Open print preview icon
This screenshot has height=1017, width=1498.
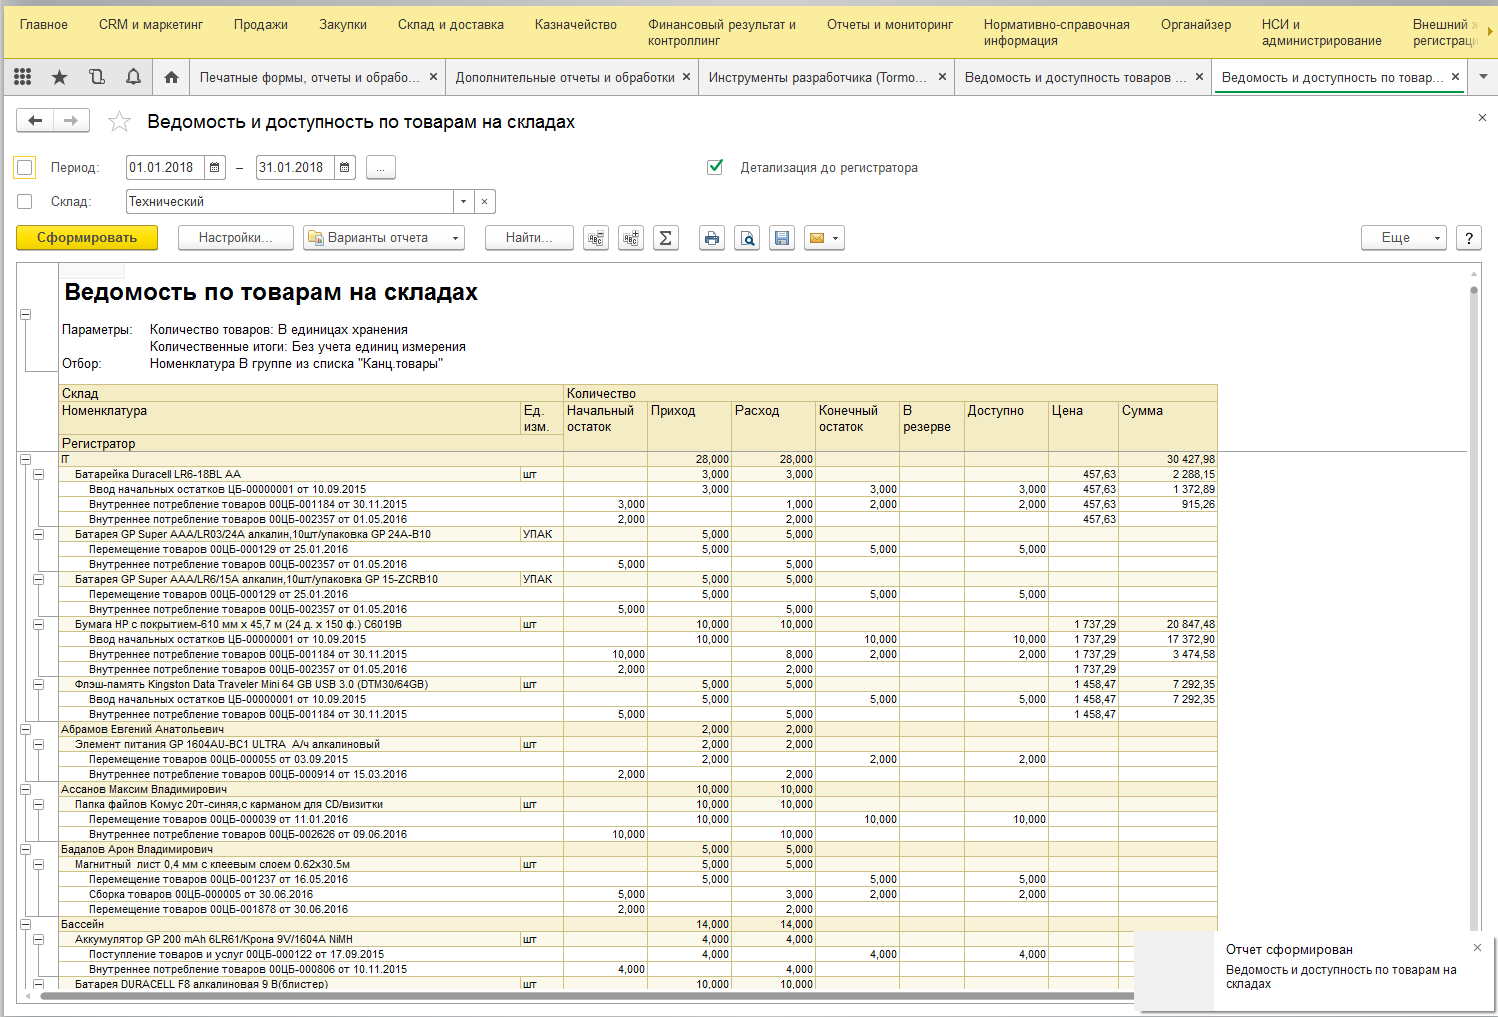click(747, 238)
